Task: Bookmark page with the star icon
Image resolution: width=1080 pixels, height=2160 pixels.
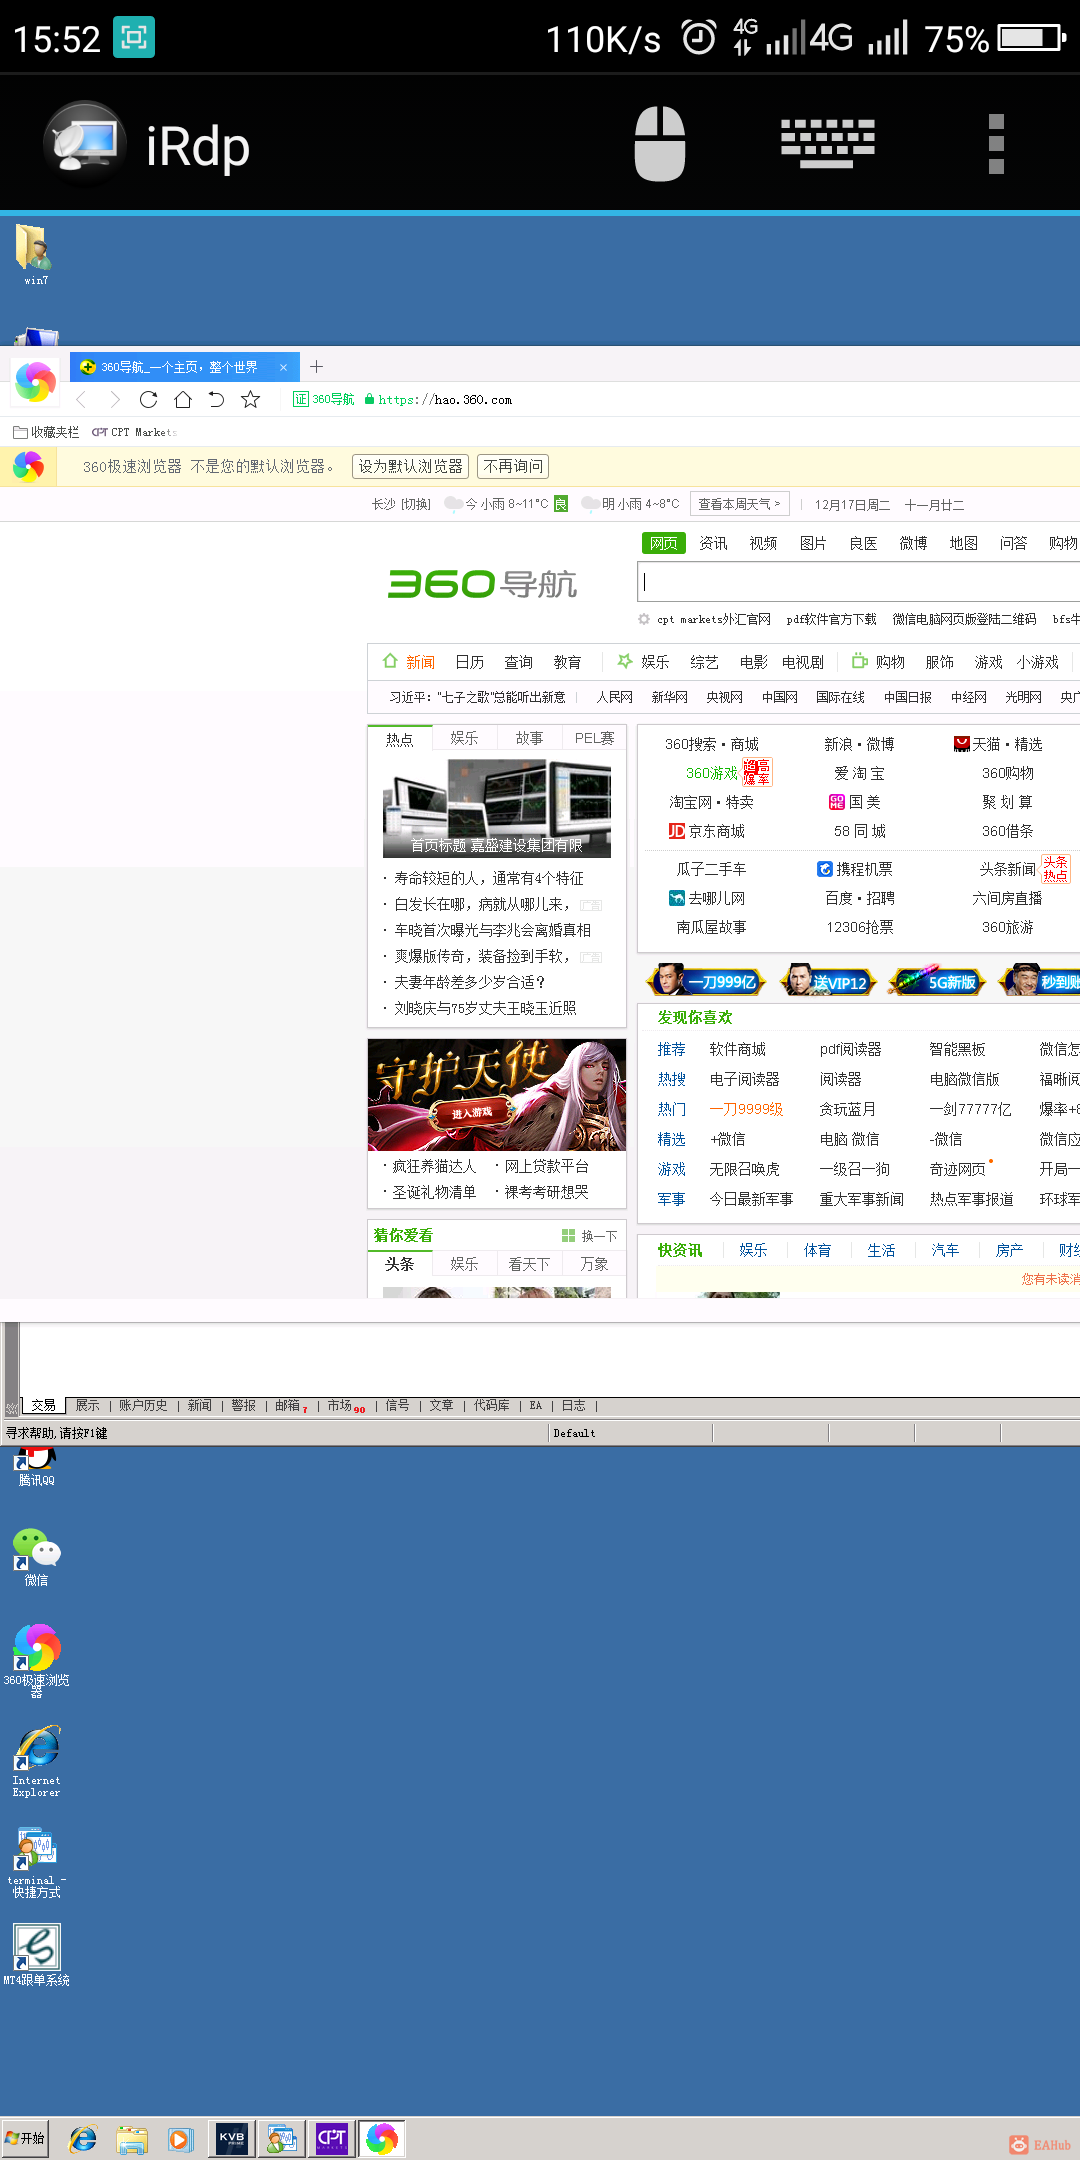Action: (251, 399)
